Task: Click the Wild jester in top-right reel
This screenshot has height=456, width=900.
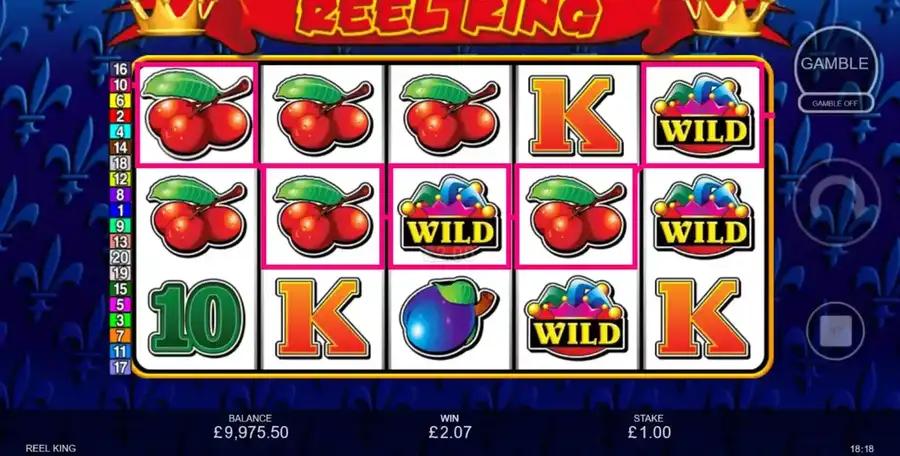Action: pos(703,115)
